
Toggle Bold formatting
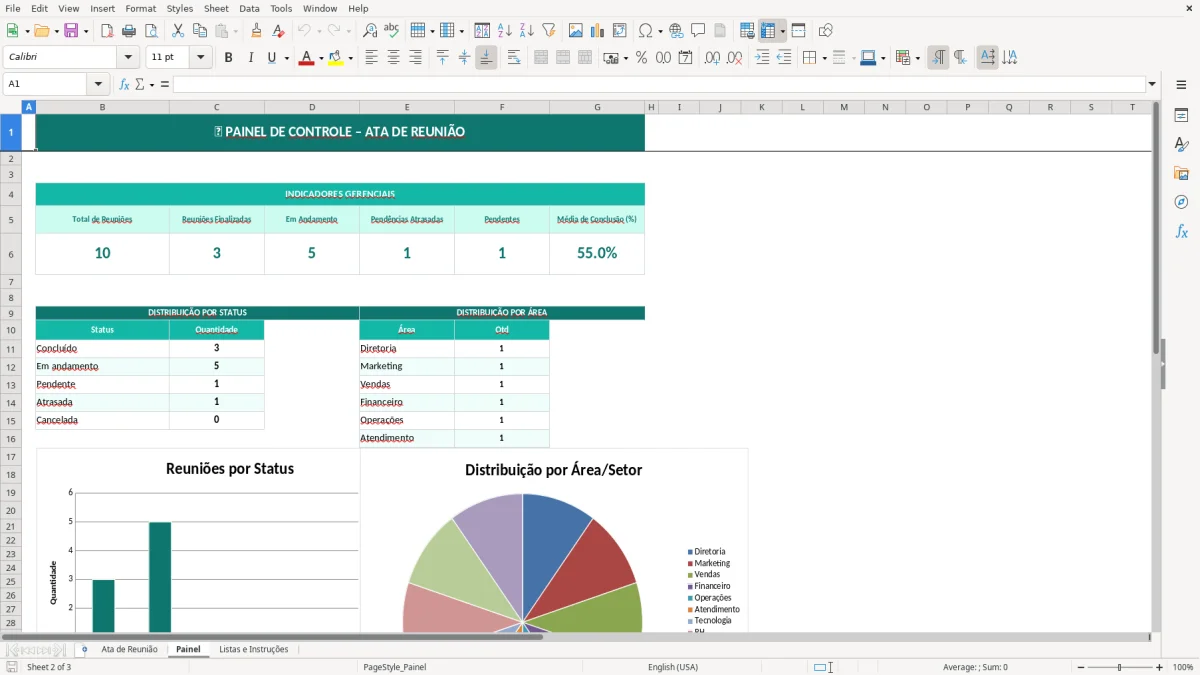pos(228,58)
